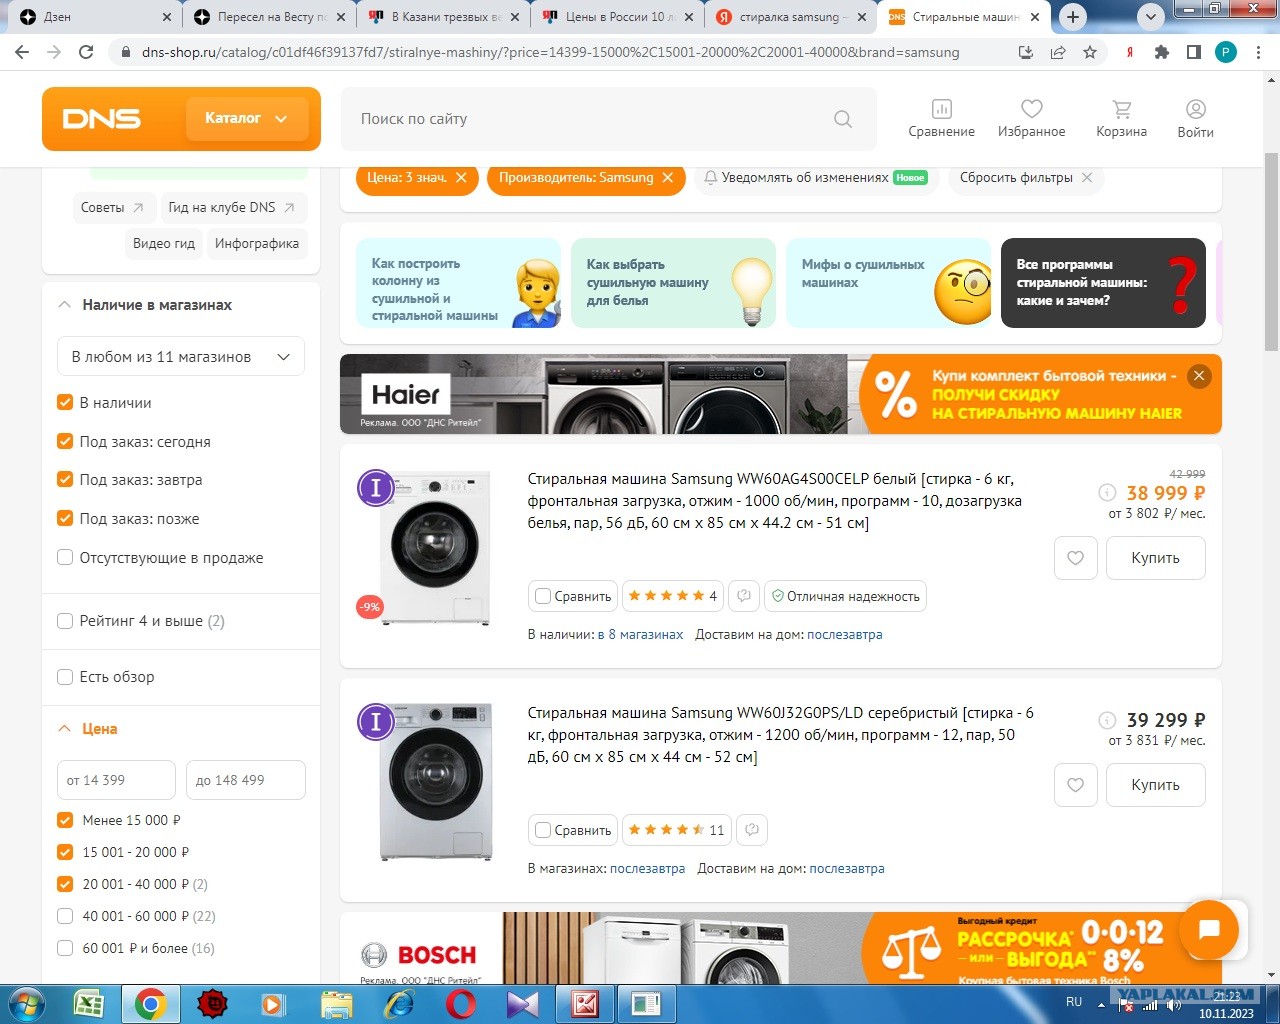1280x1024 pixels.
Task: Collapse the Наличие в магазинах section
Action: (64, 305)
